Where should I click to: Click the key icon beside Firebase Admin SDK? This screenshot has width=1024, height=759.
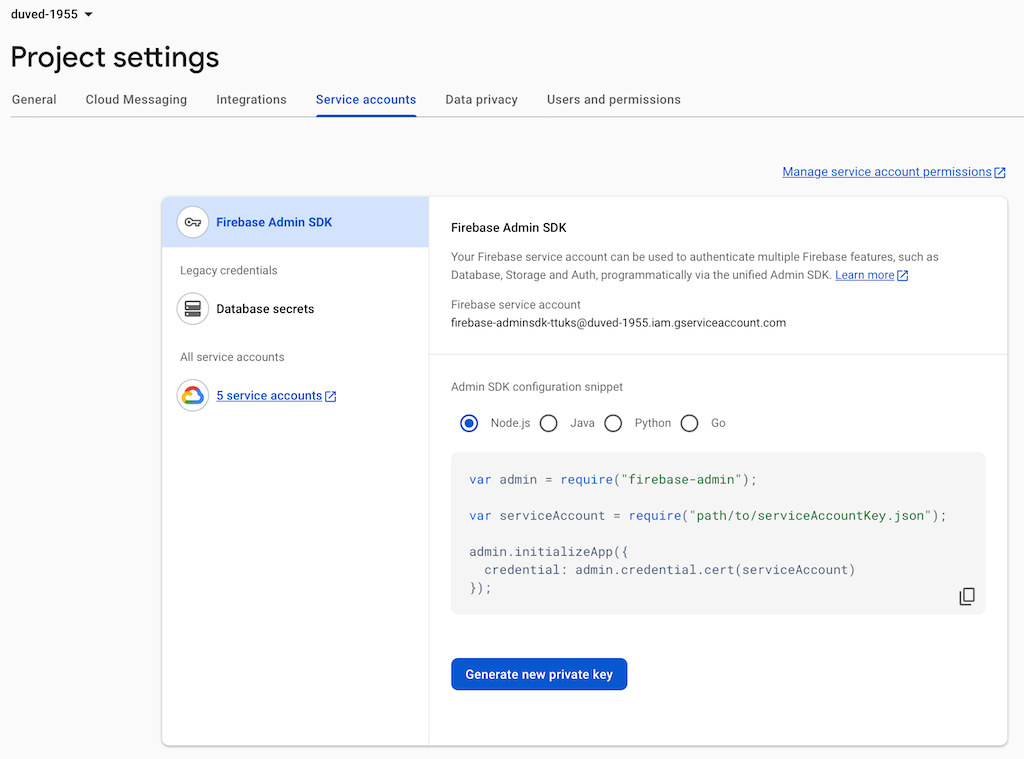coord(193,222)
